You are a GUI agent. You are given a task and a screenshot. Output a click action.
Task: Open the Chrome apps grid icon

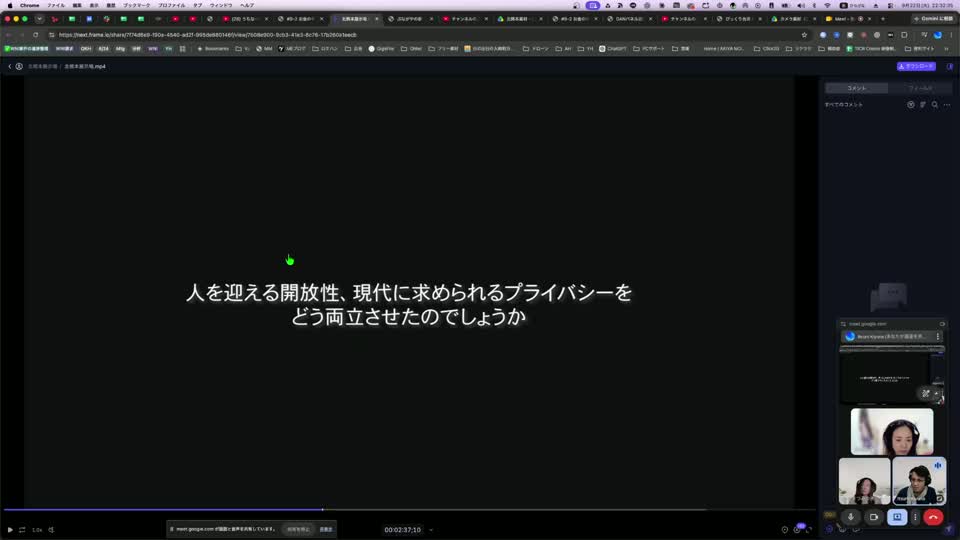pos(182,48)
